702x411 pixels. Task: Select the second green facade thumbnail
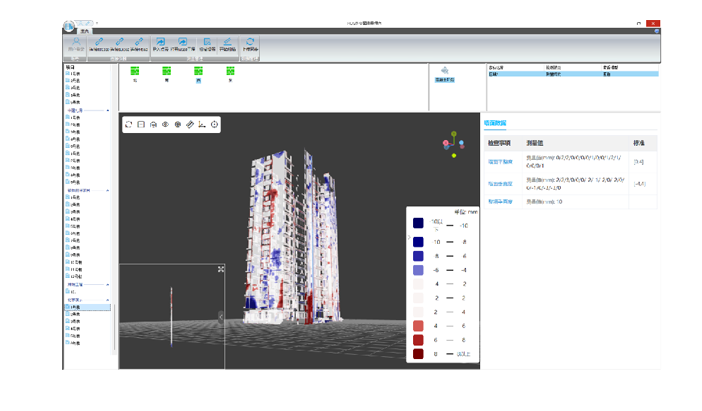167,71
